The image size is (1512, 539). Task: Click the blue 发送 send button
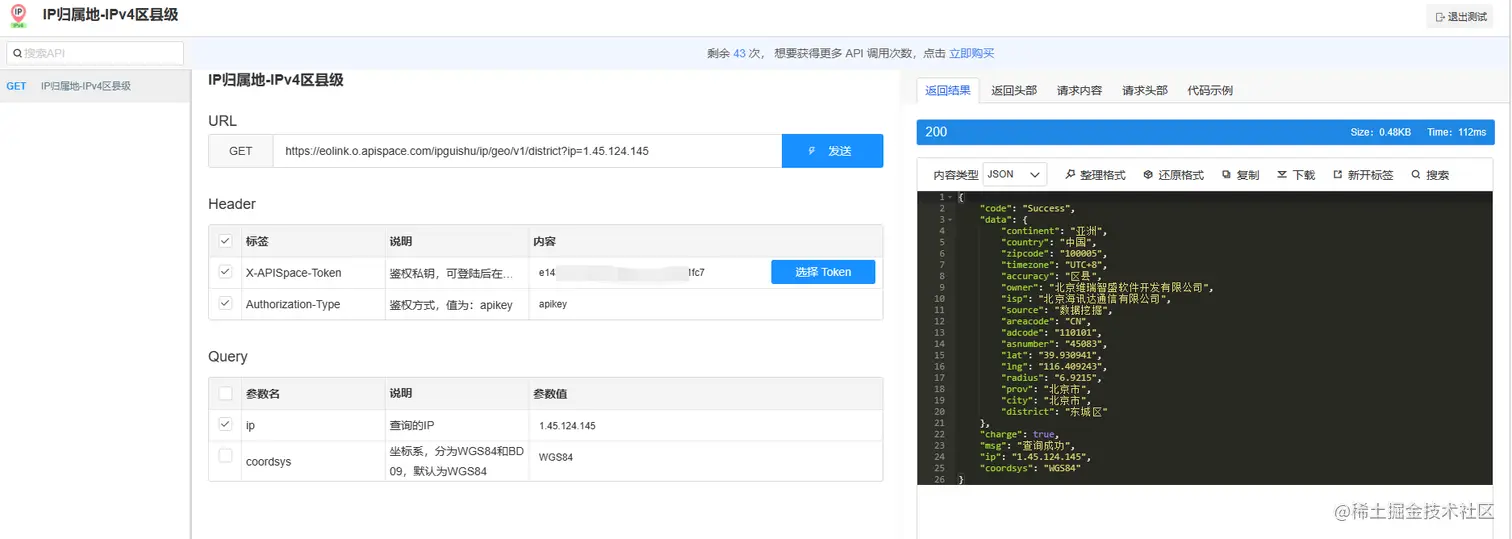(x=832, y=151)
